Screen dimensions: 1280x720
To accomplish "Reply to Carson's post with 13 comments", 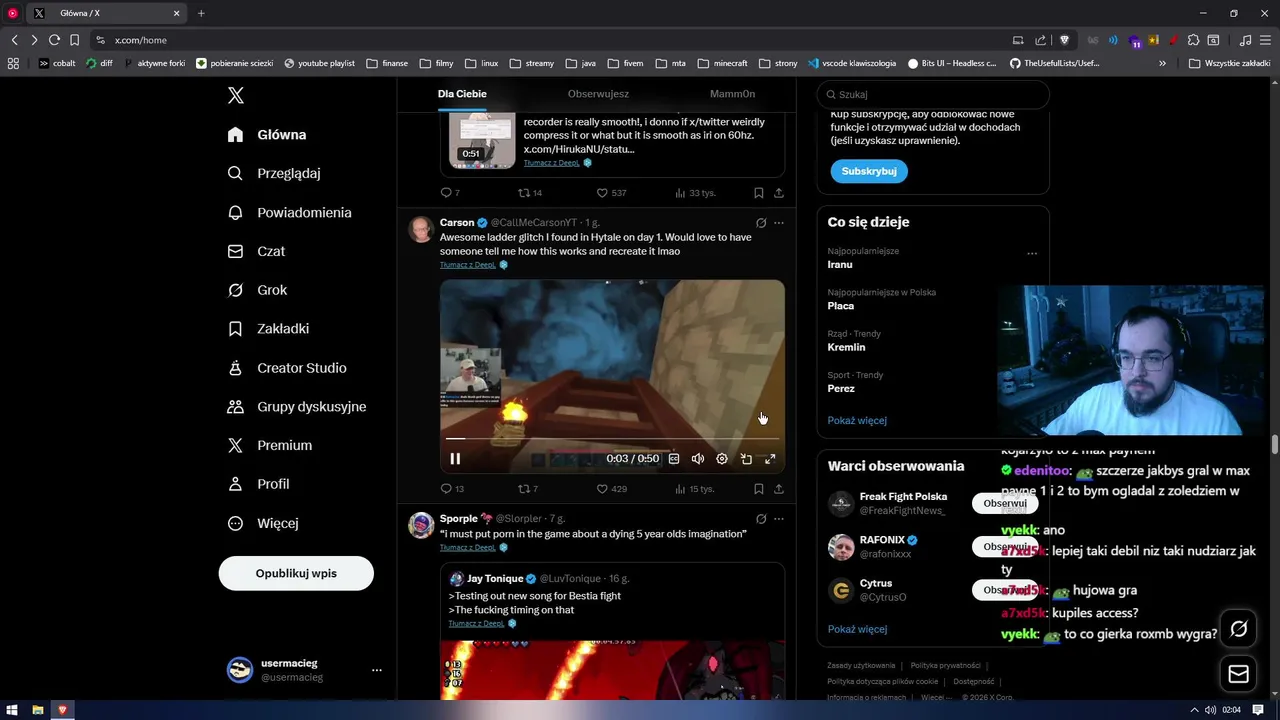I will [452, 489].
